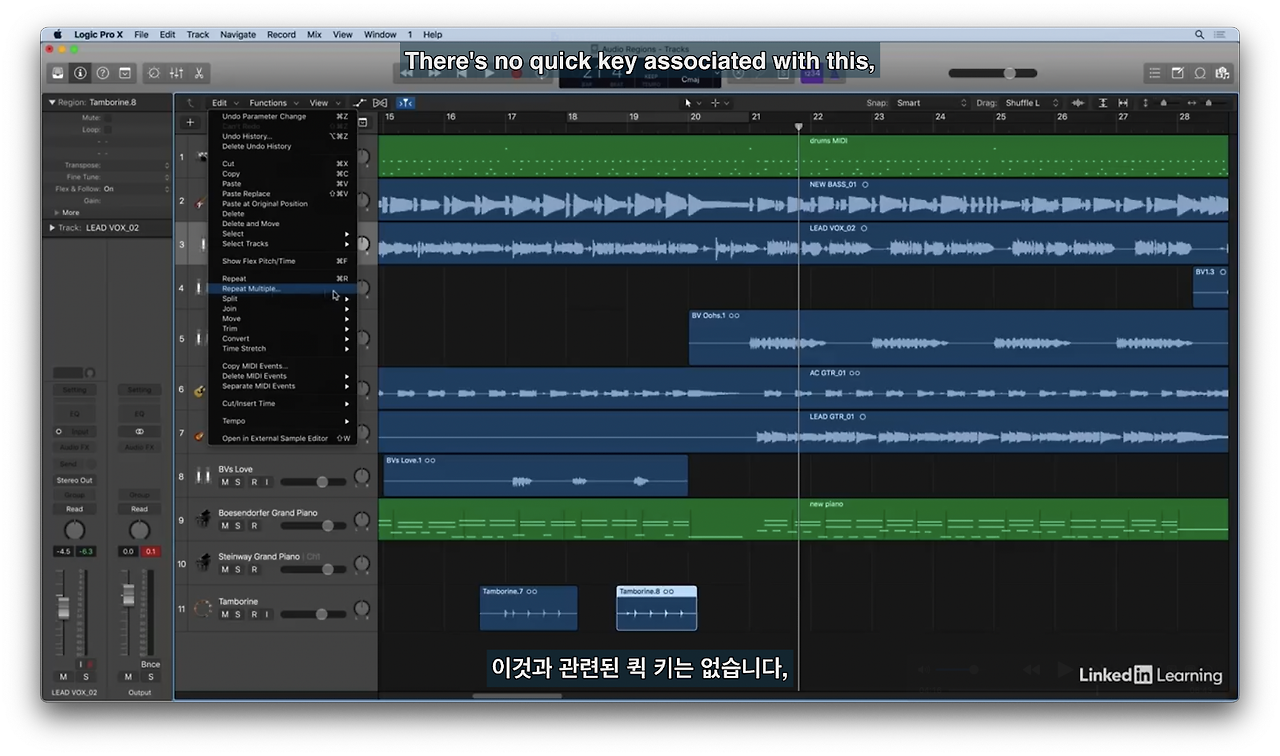Image resolution: width=1280 pixels, height=756 pixels.
Task: Click BVs Love track microphone icon
Action: click(x=203, y=476)
